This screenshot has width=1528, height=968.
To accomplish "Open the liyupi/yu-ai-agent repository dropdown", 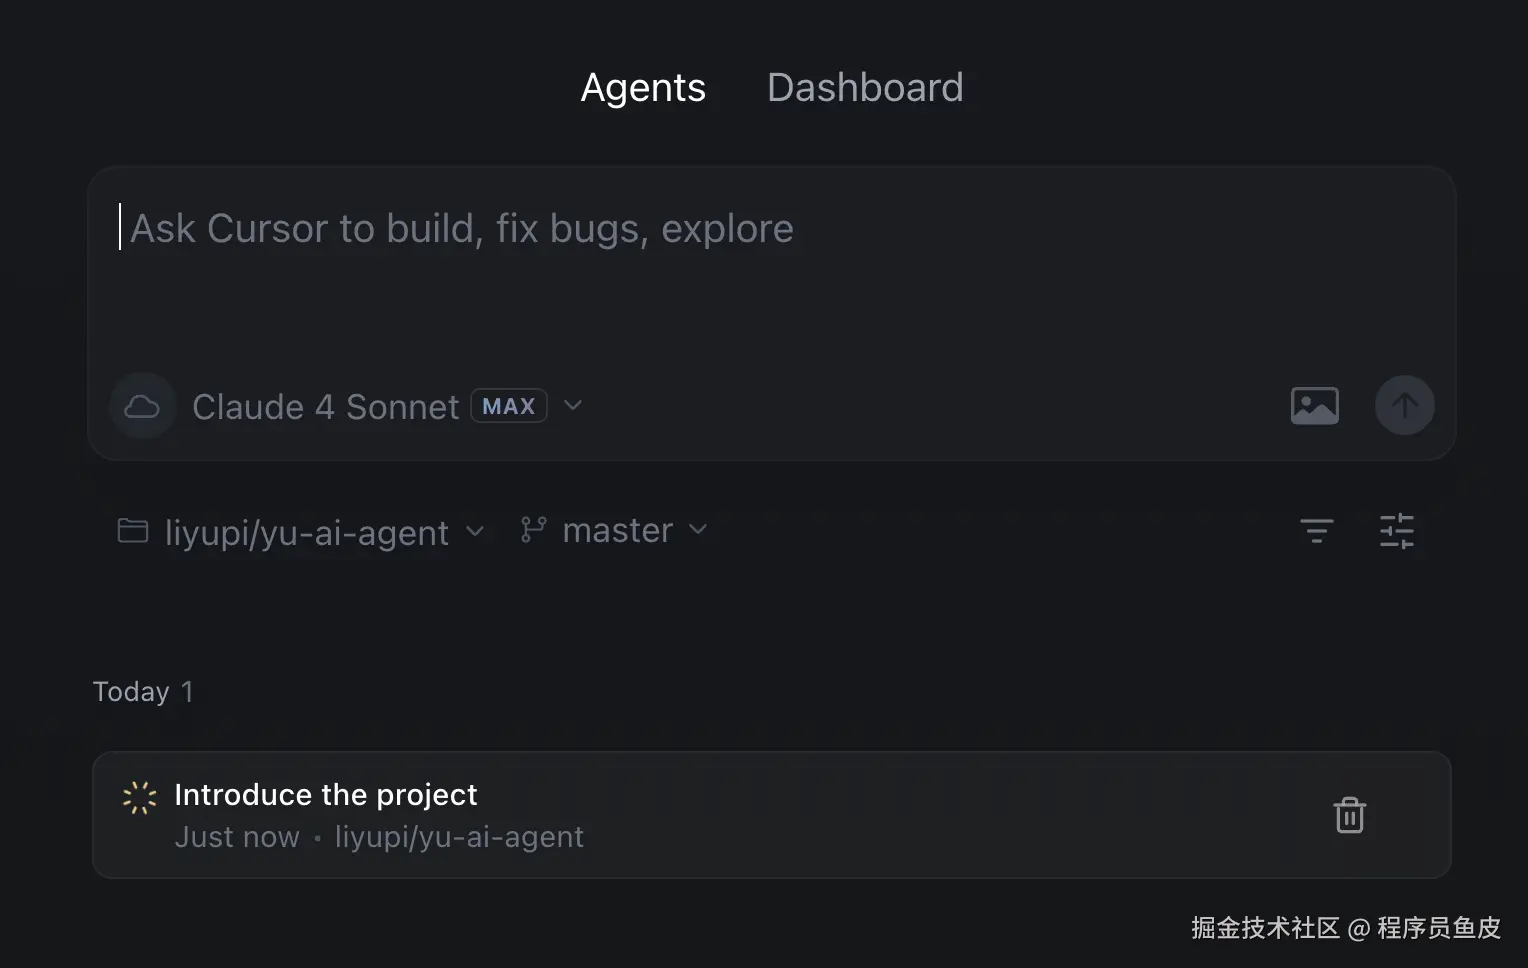I will click(306, 532).
